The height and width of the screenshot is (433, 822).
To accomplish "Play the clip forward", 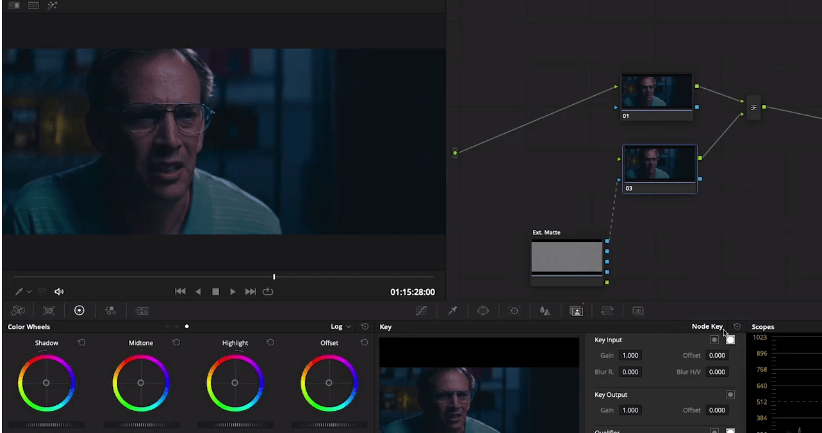I will (233, 291).
